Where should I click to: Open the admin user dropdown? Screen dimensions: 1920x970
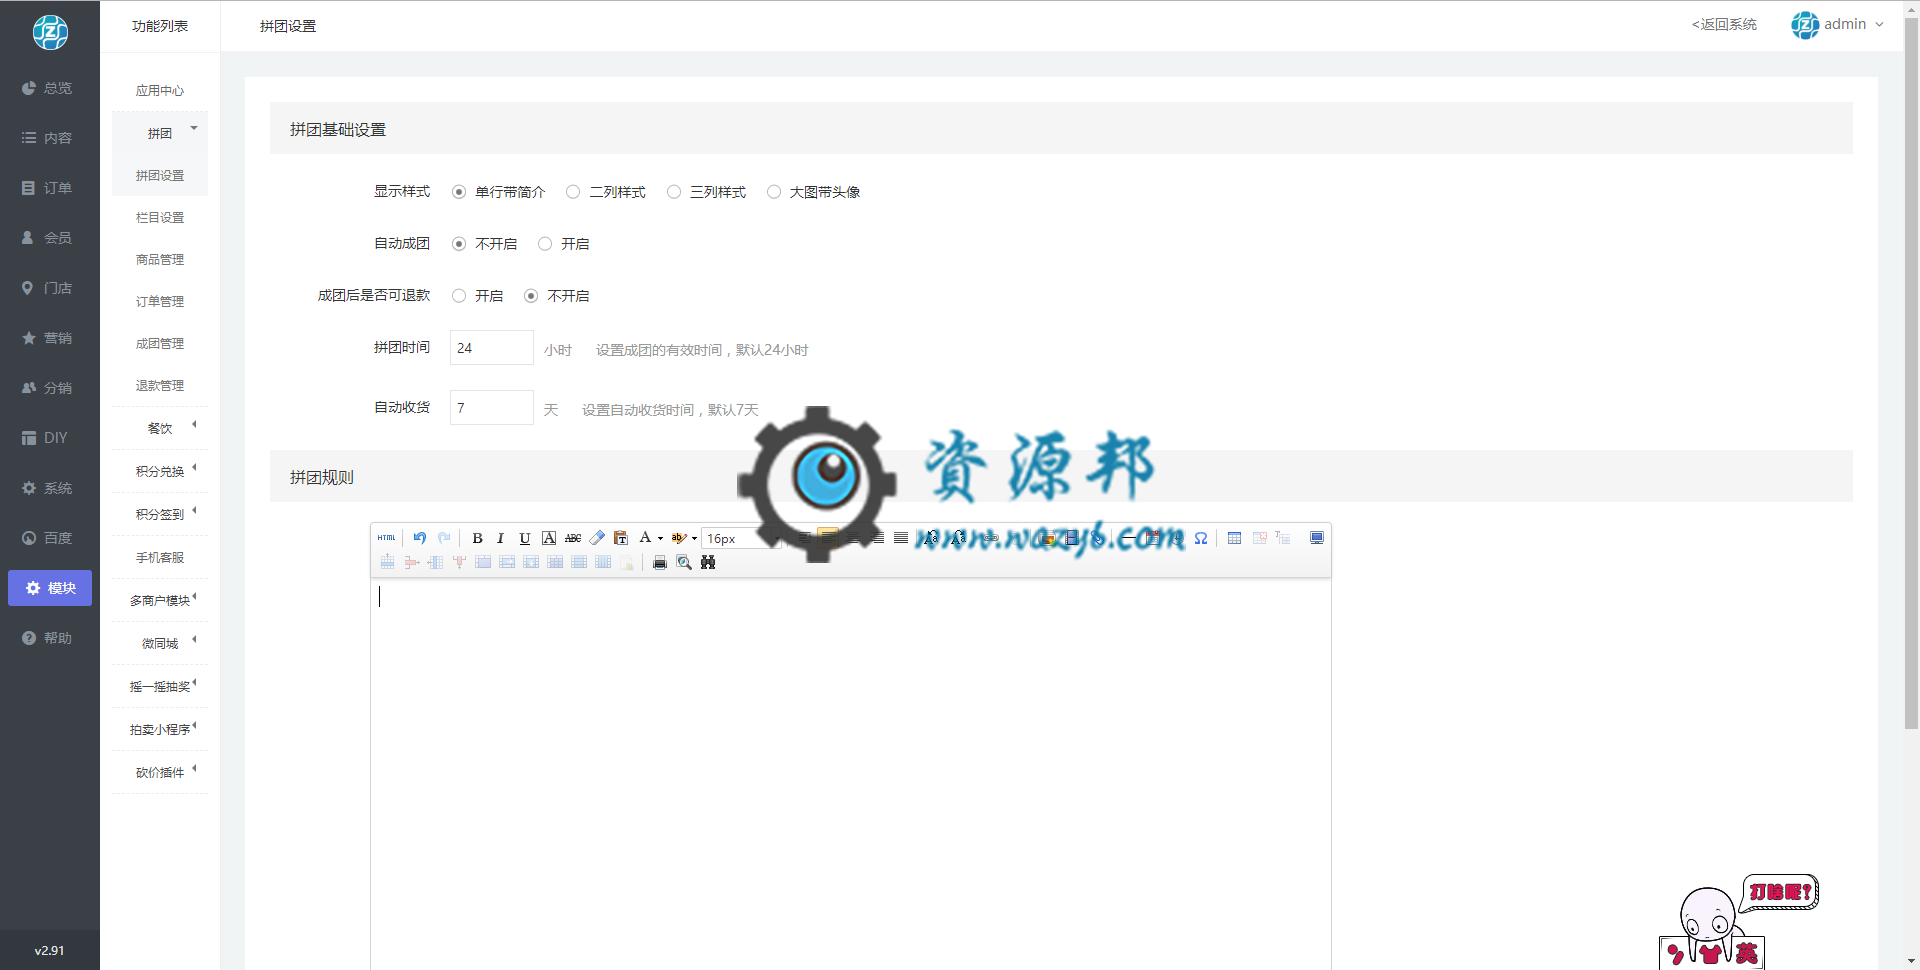click(1838, 24)
